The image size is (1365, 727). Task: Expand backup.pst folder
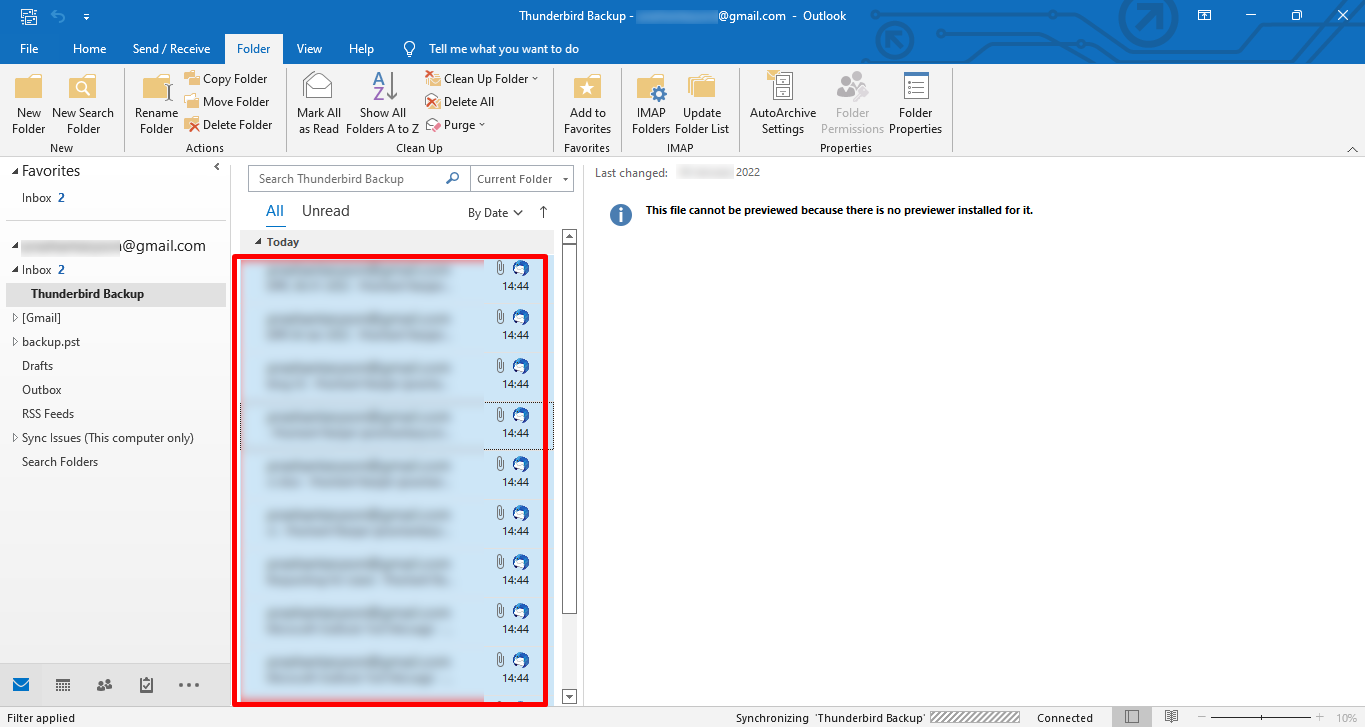(x=15, y=342)
